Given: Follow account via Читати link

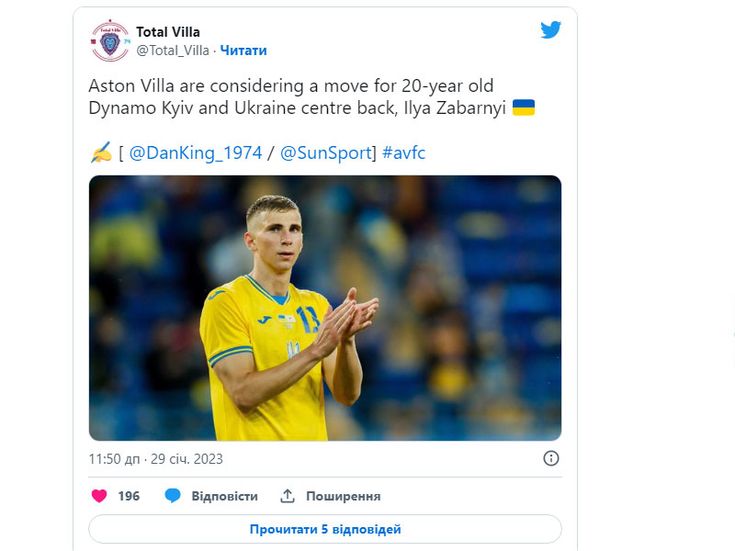Looking at the screenshot, I should click(243, 50).
